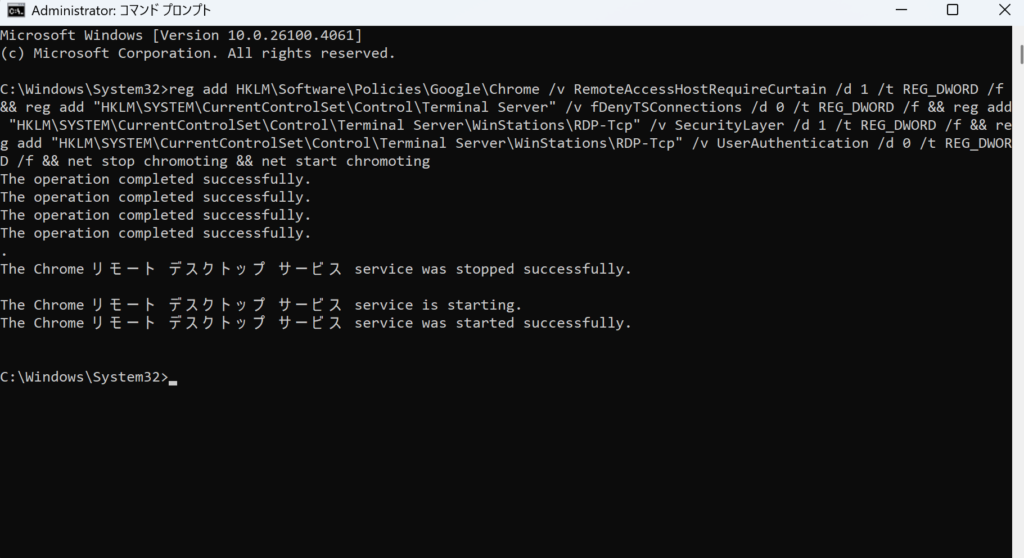Click the service is starting line
Screen dimensions: 1024x558
tap(261, 305)
